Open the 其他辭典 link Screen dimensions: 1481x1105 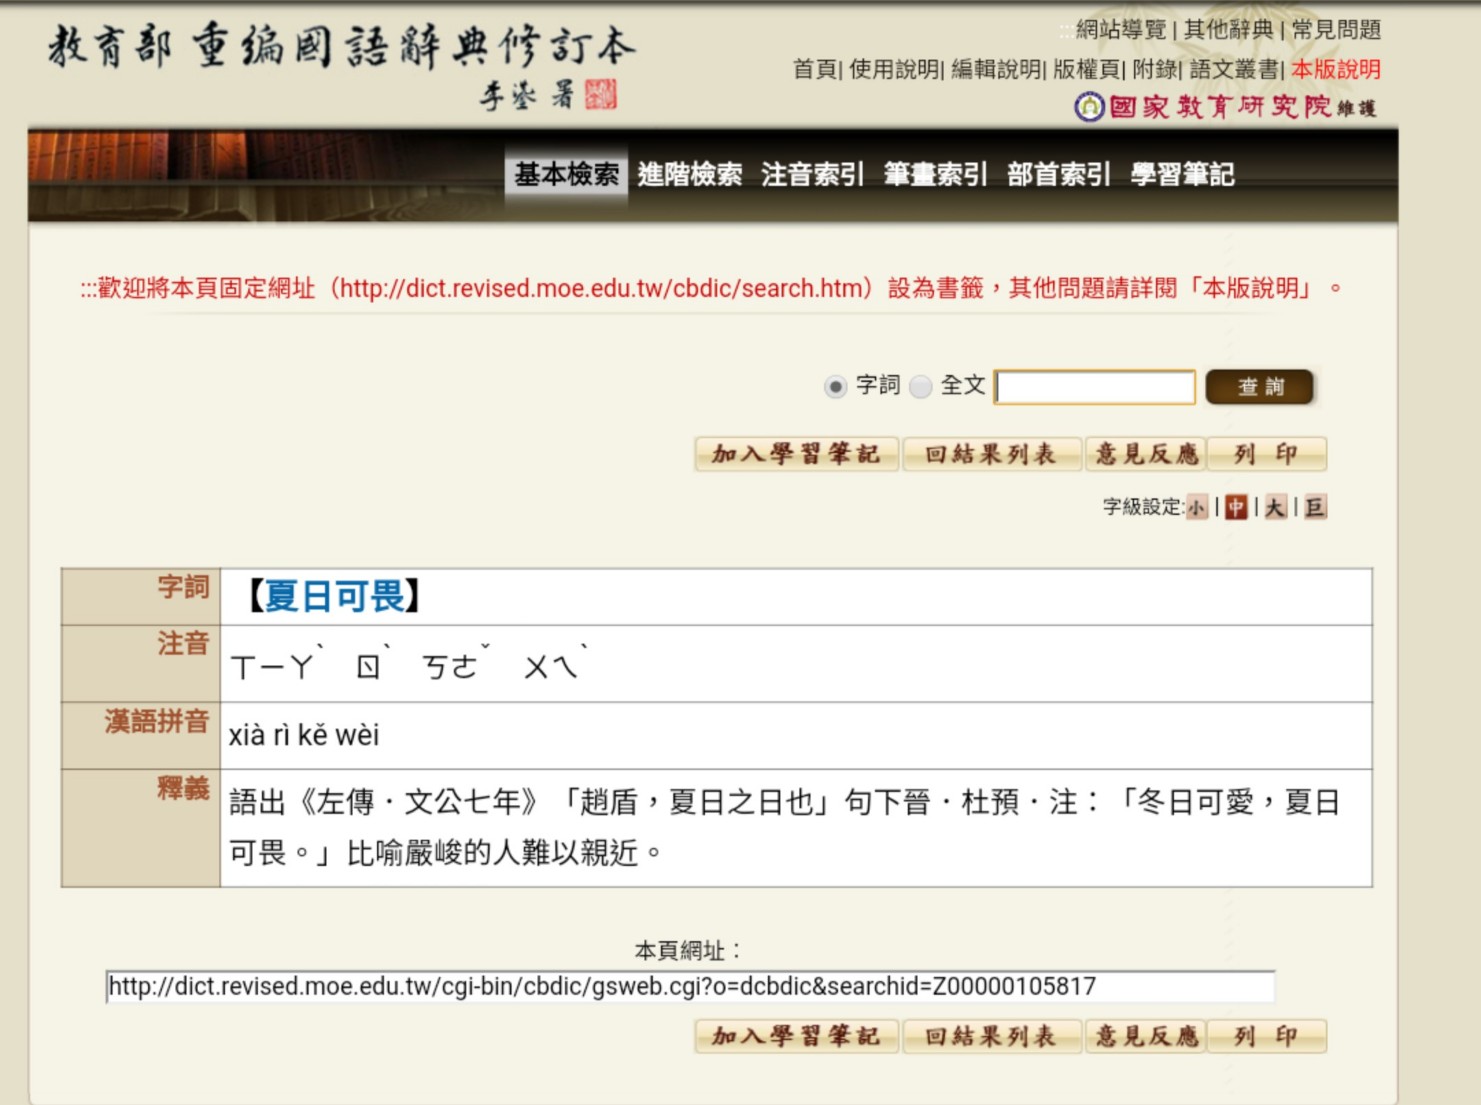click(1228, 30)
